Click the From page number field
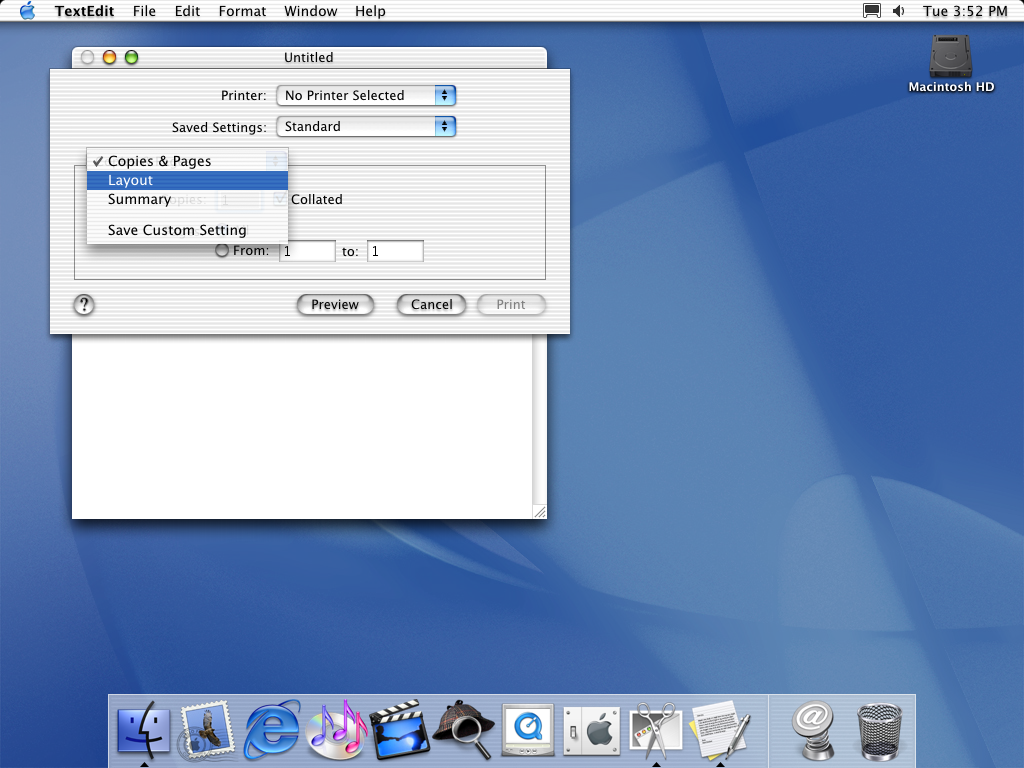This screenshot has width=1024, height=768. pos(307,251)
